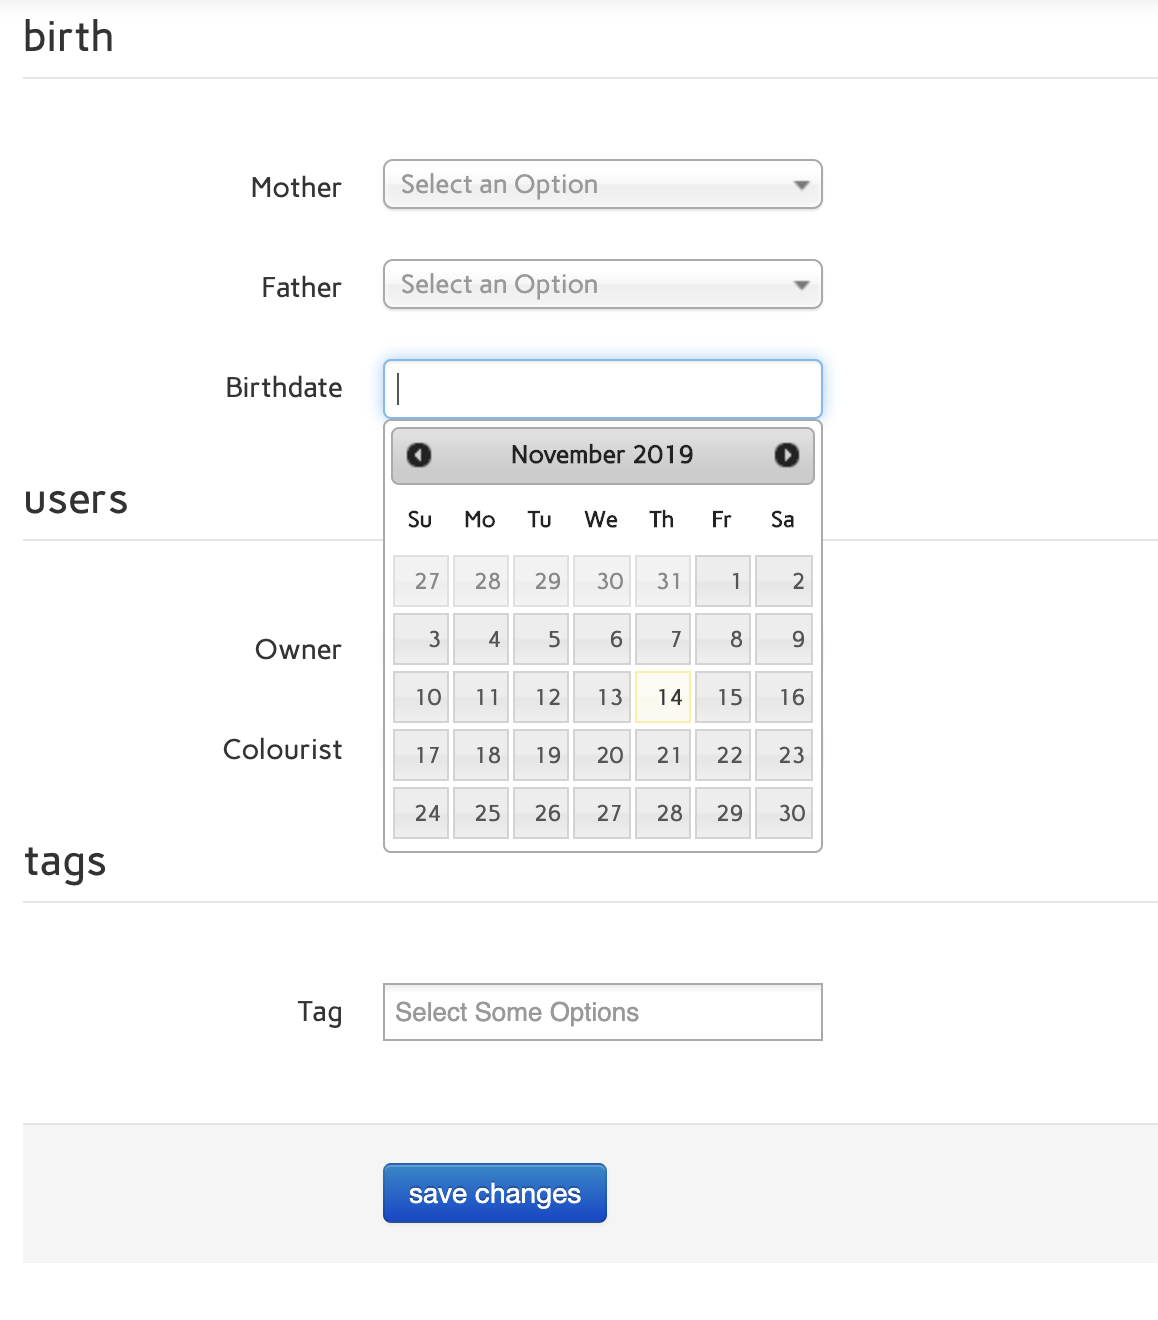Select November 12 as the date
This screenshot has height=1320, width=1158.
[x=541, y=697]
